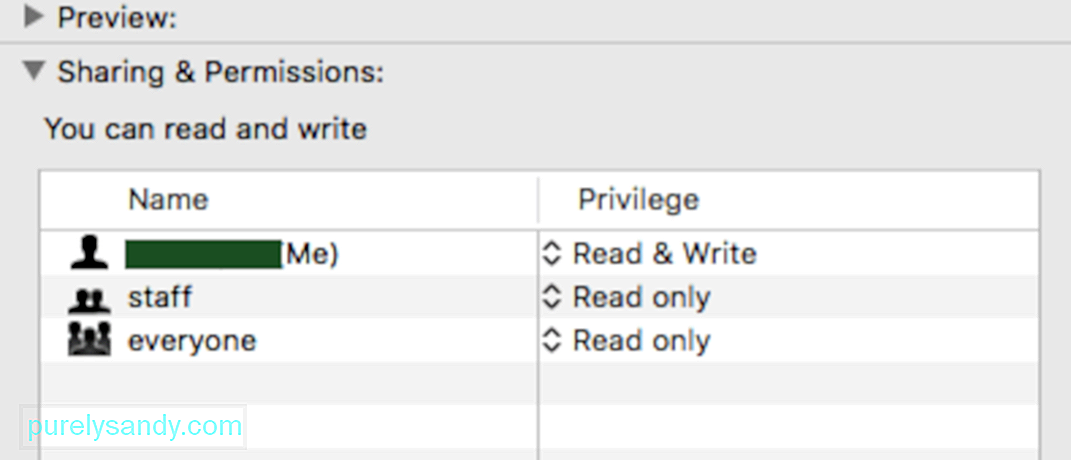Click the Preview section label
This screenshot has width=1071, height=460.
pos(117,18)
